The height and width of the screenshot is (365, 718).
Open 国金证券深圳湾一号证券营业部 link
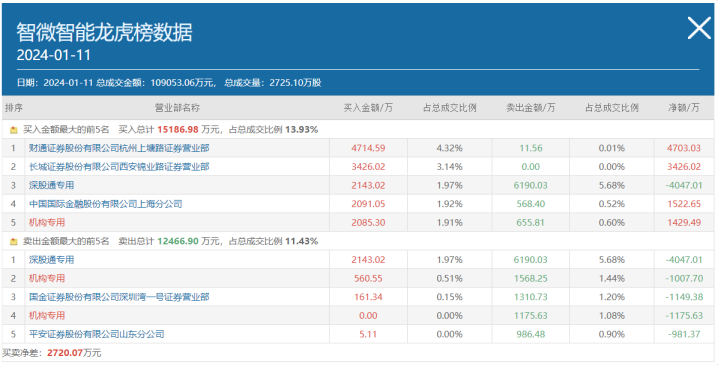click(x=119, y=297)
